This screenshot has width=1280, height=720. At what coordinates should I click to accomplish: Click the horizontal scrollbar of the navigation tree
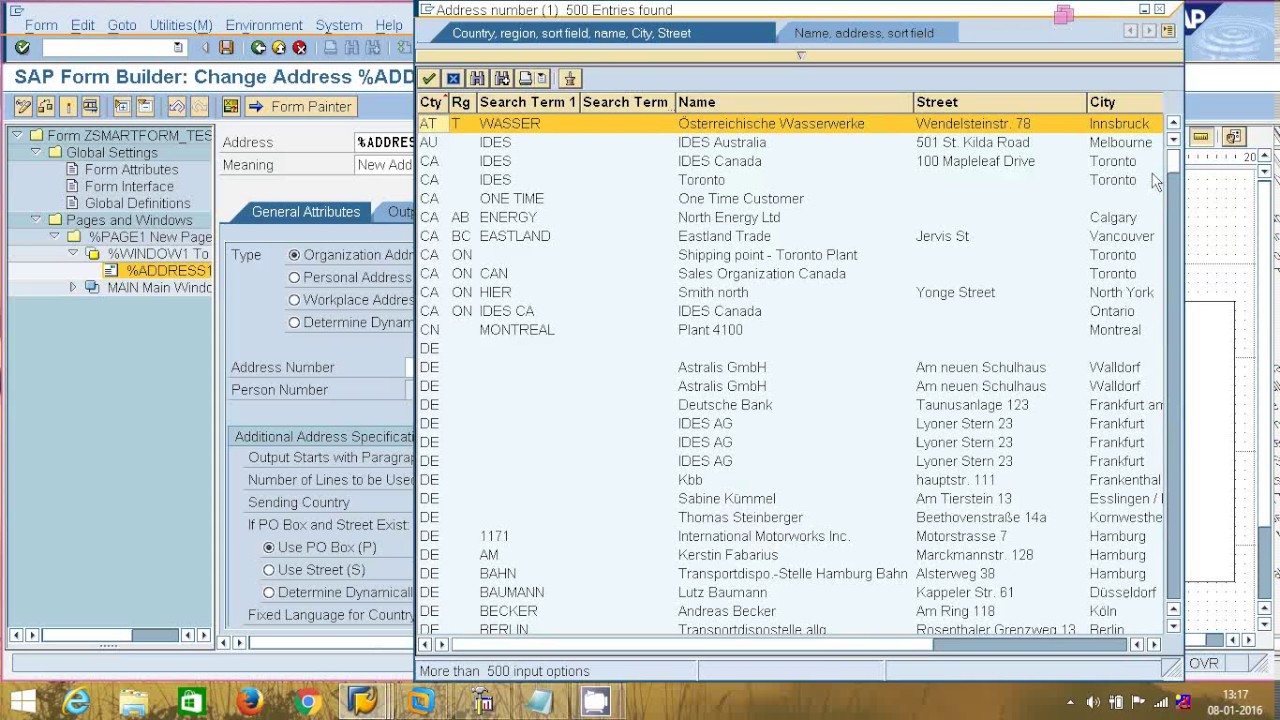(x=108, y=635)
